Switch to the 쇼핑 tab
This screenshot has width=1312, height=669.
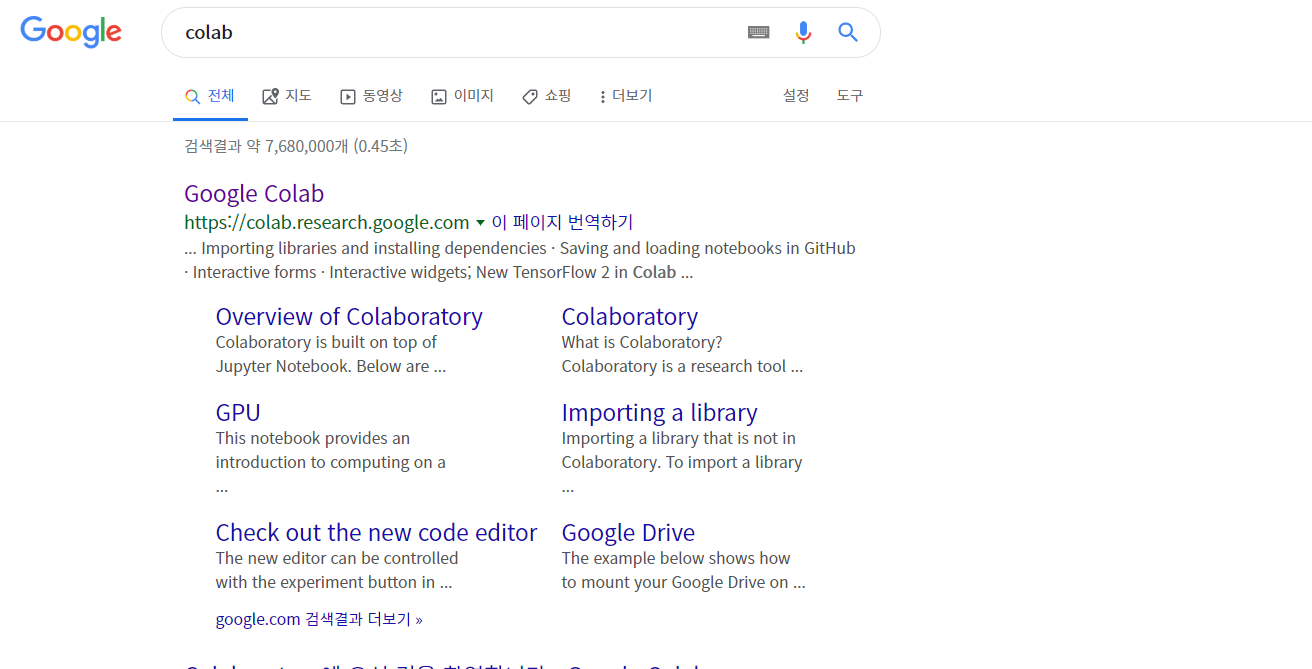point(546,96)
